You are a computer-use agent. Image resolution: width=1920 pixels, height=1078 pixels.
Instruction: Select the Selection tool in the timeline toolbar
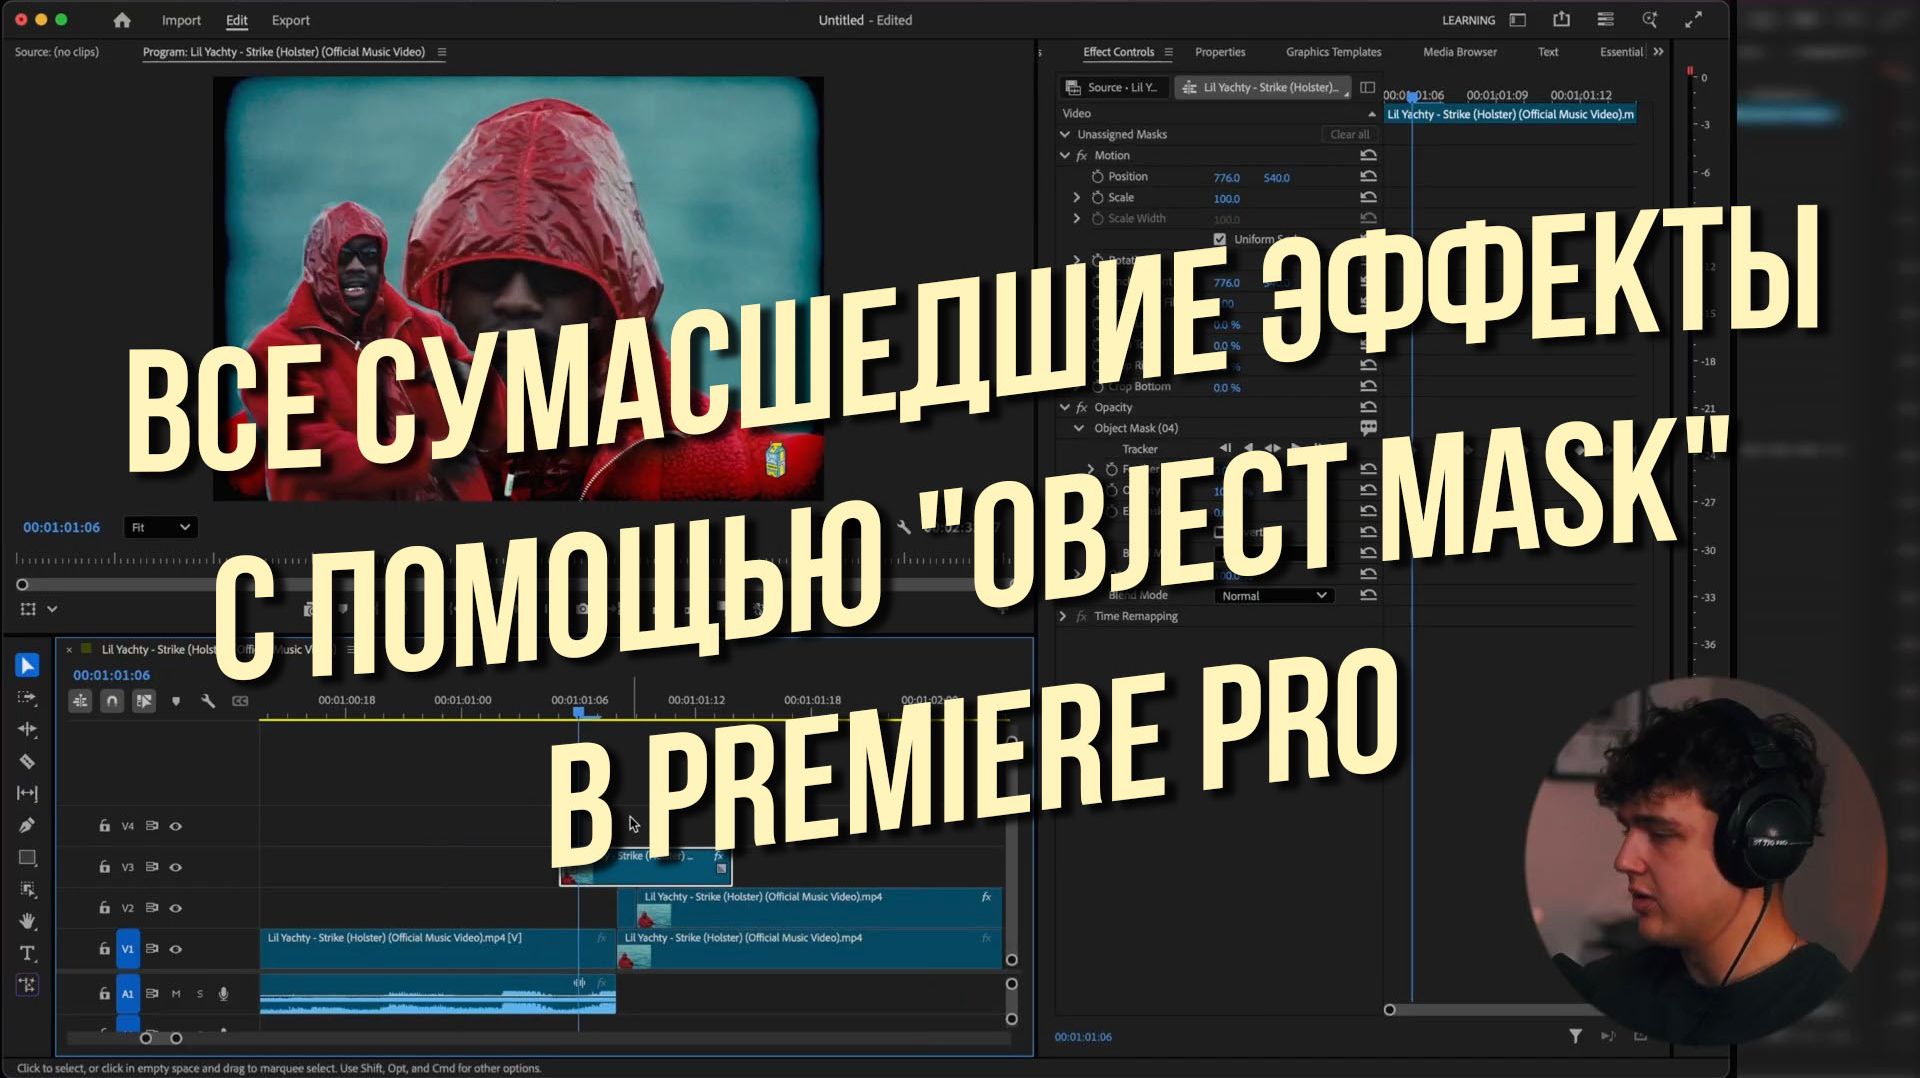(28, 664)
